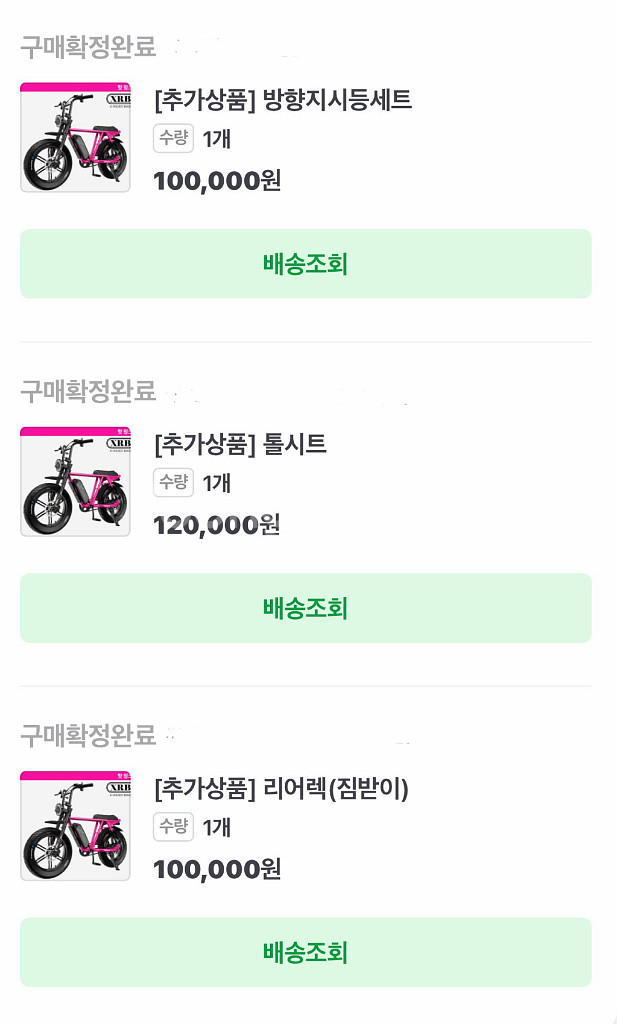This screenshot has width=617, height=1024.
Task: Open delivery tracking for 방향지시등세트 order
Action: (x=305, y=263)
